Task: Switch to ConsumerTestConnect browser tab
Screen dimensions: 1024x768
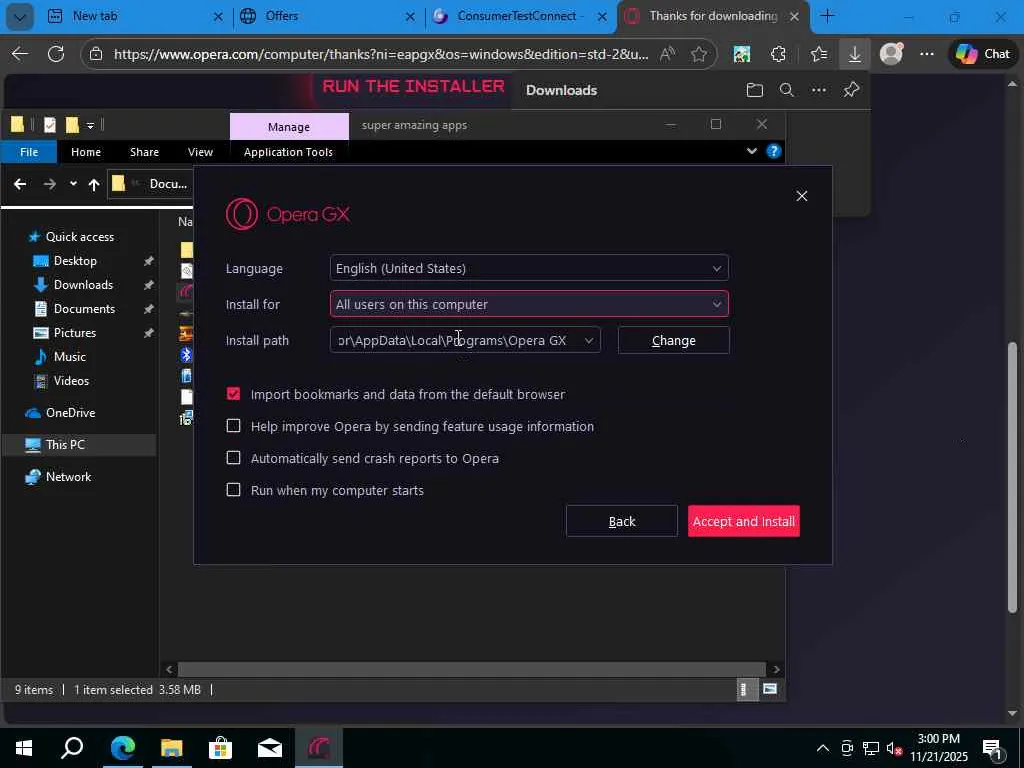Action: pos(520,16)
